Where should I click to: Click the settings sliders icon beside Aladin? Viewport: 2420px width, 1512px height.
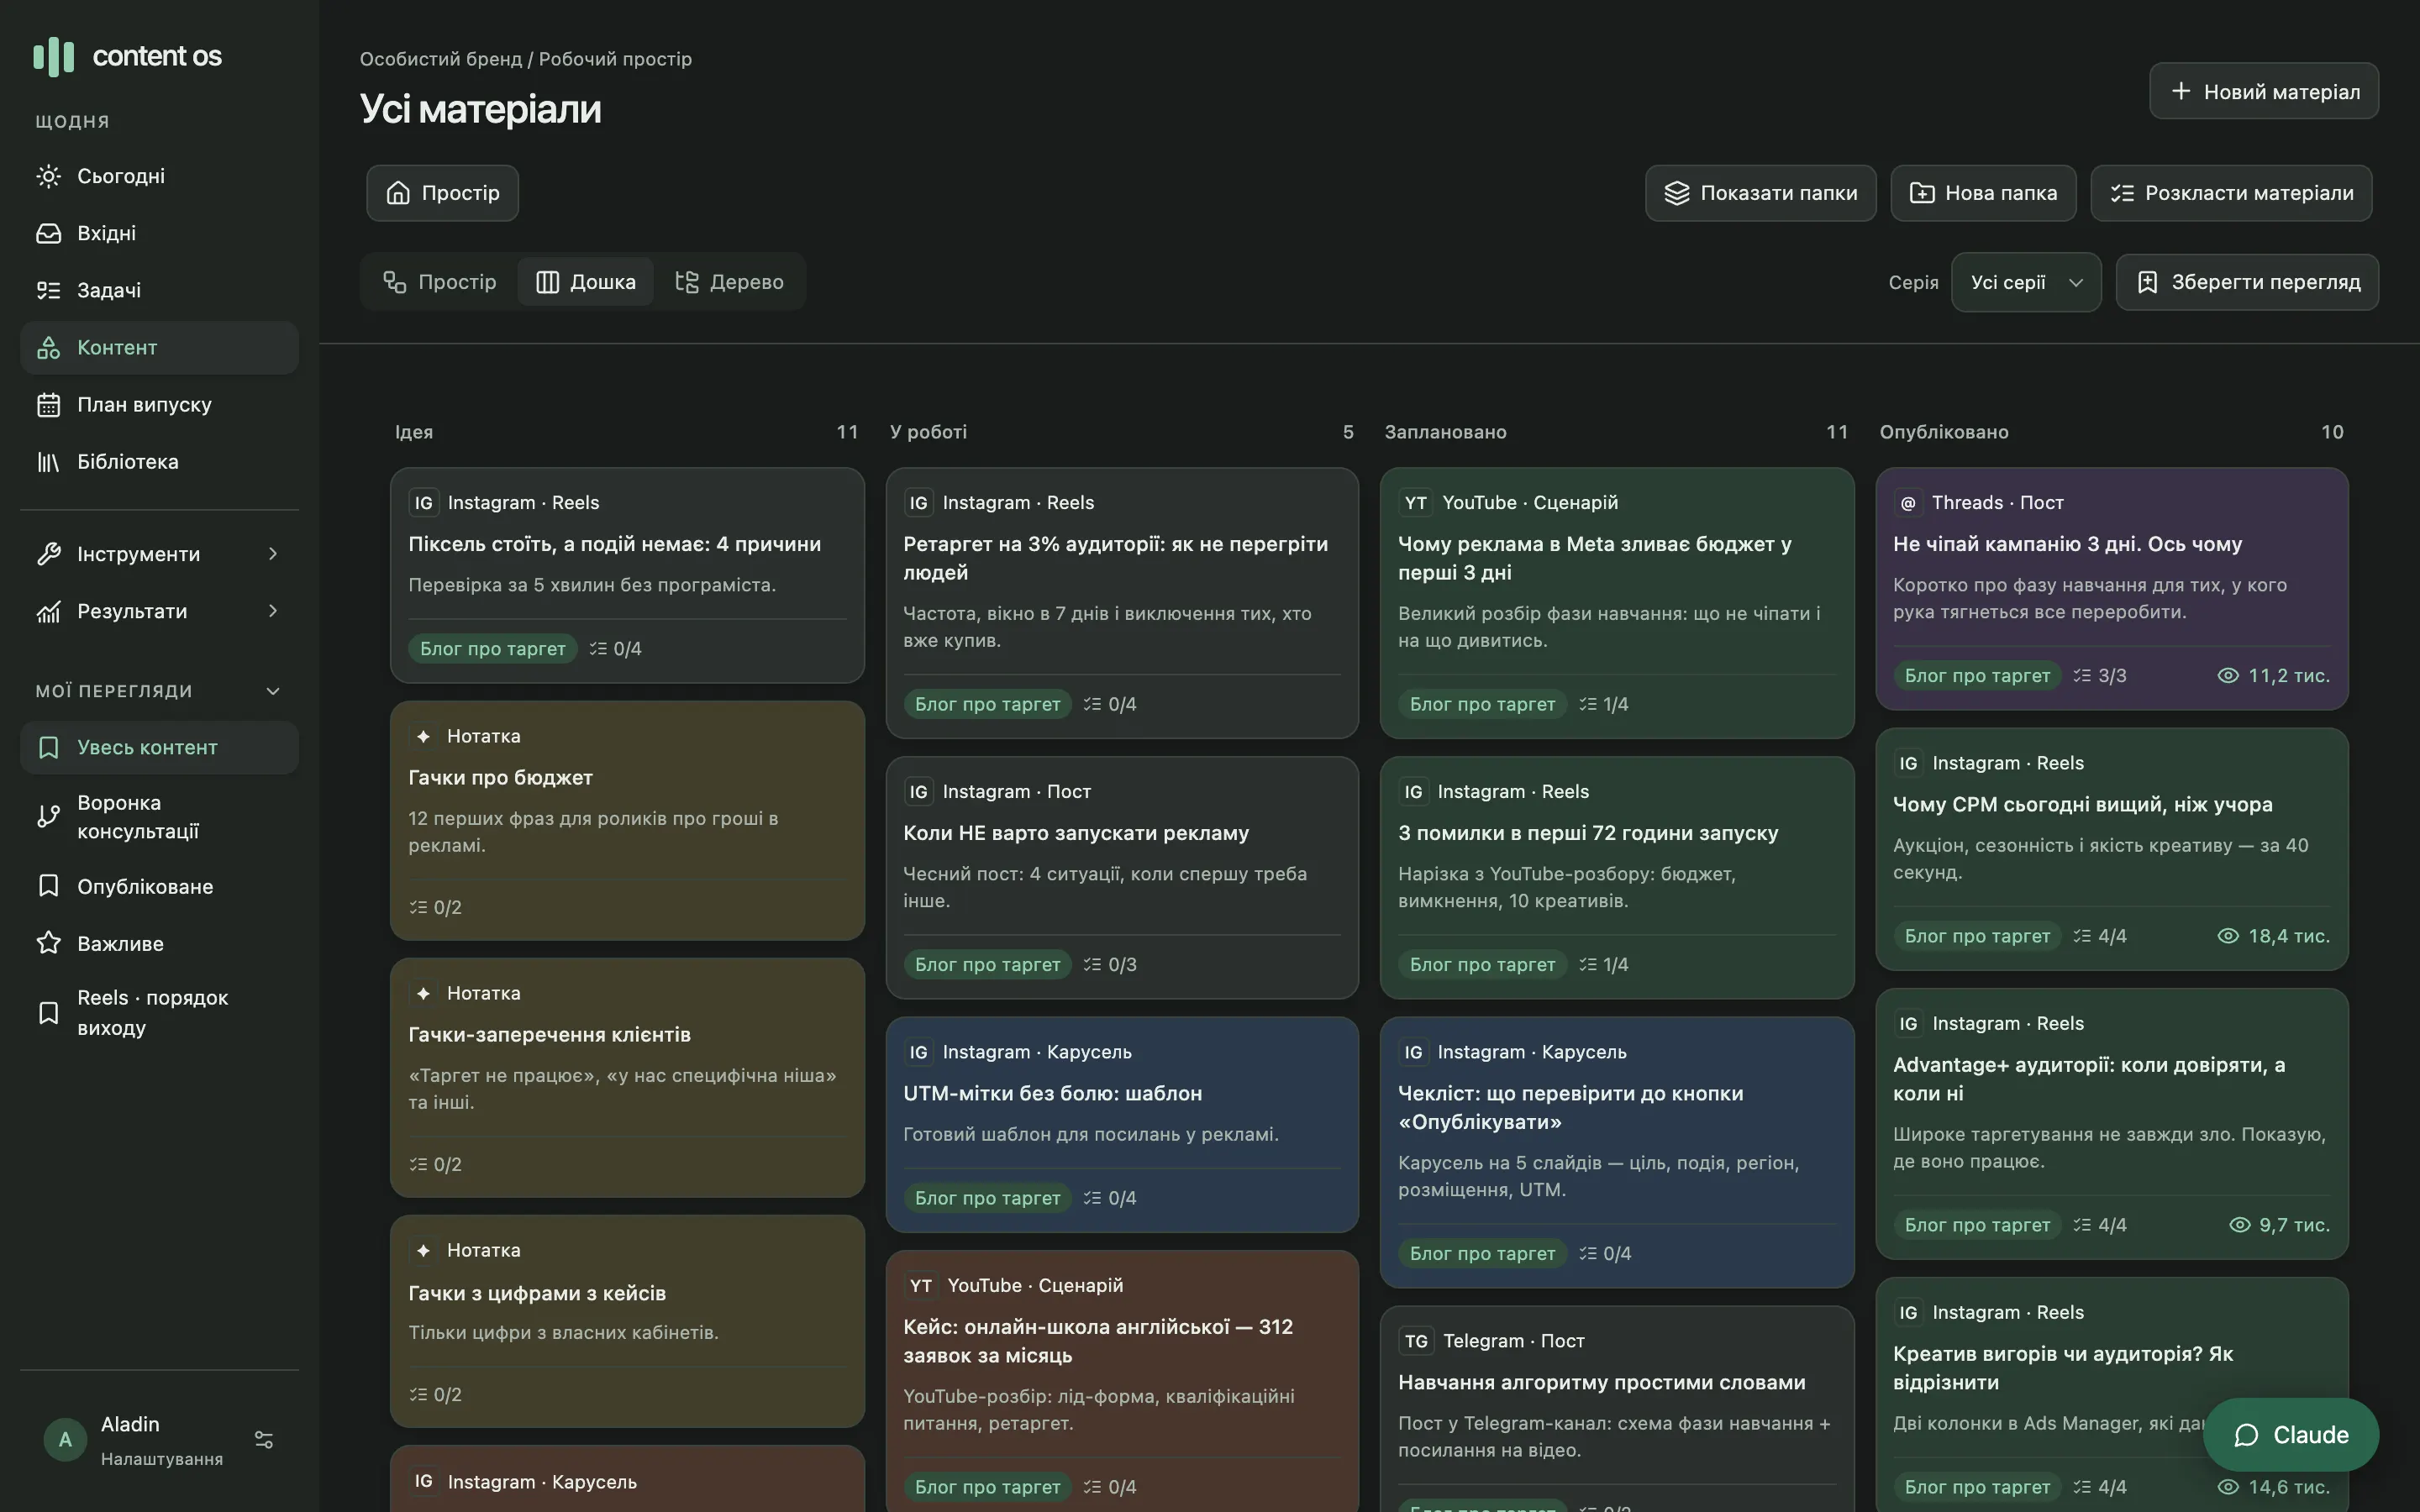pos(264,1440)
